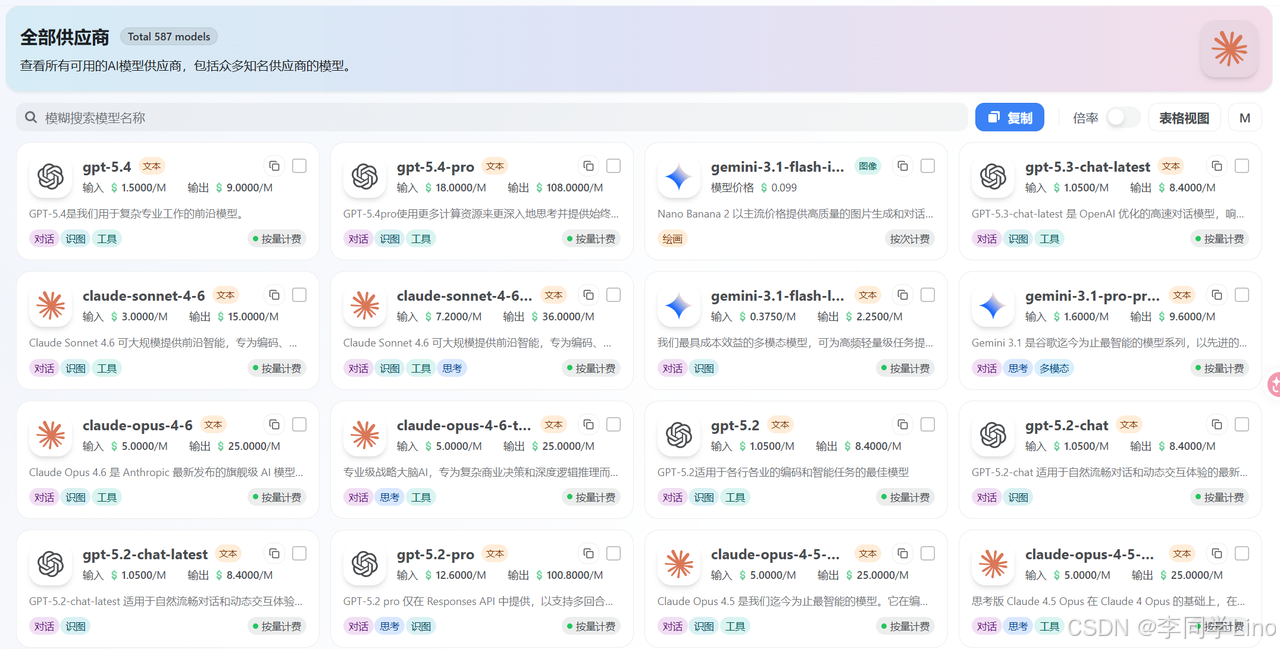Viewport: 1280px width, 649px height.
Task: Click the Total 587 models badge
Action: point(169,37)
